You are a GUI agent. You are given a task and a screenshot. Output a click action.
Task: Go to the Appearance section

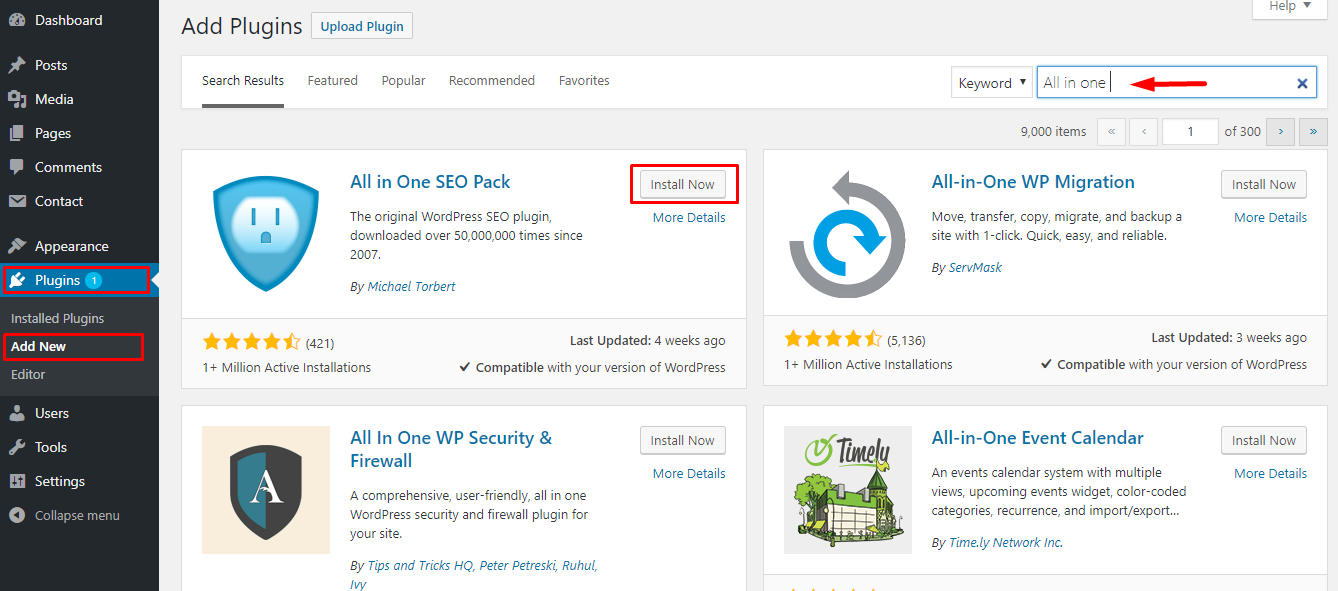click(x=71, y=246)
